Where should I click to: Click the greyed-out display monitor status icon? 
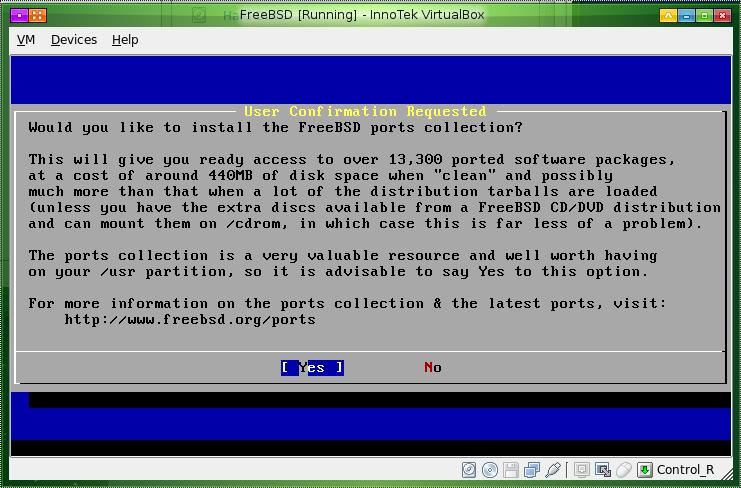(582, 470)
